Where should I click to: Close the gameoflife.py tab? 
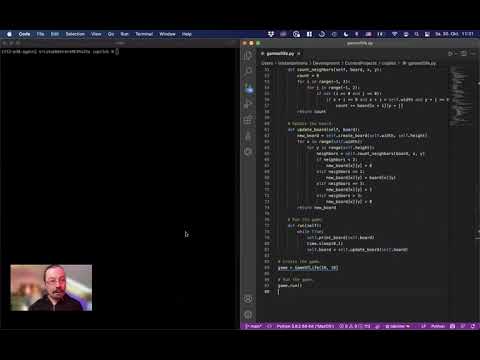point(299,53)
